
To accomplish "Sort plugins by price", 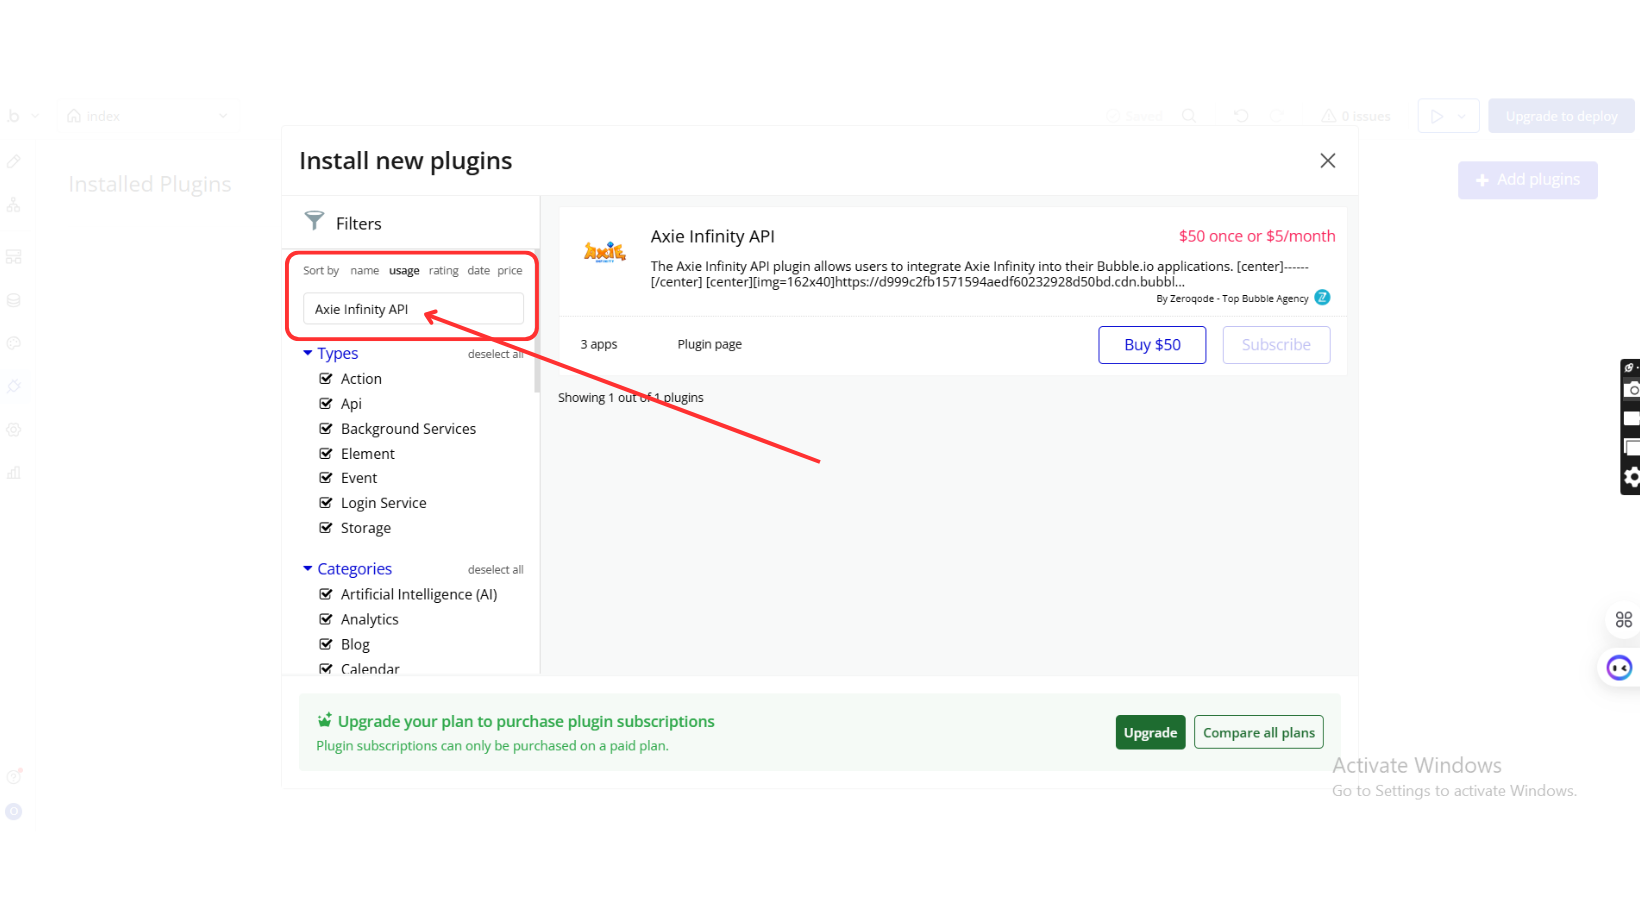I will click(x=510, y=271).
